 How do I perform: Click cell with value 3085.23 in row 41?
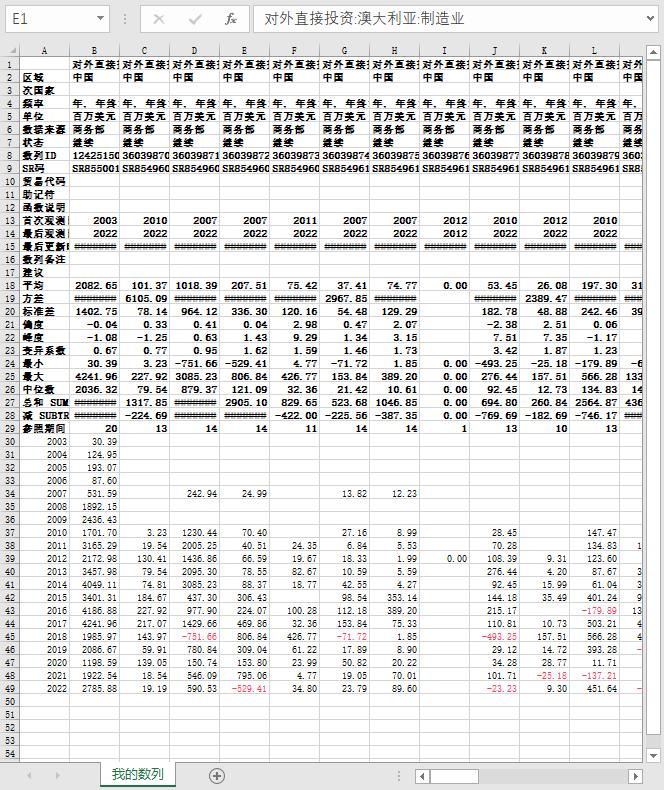tap(194, 585)
